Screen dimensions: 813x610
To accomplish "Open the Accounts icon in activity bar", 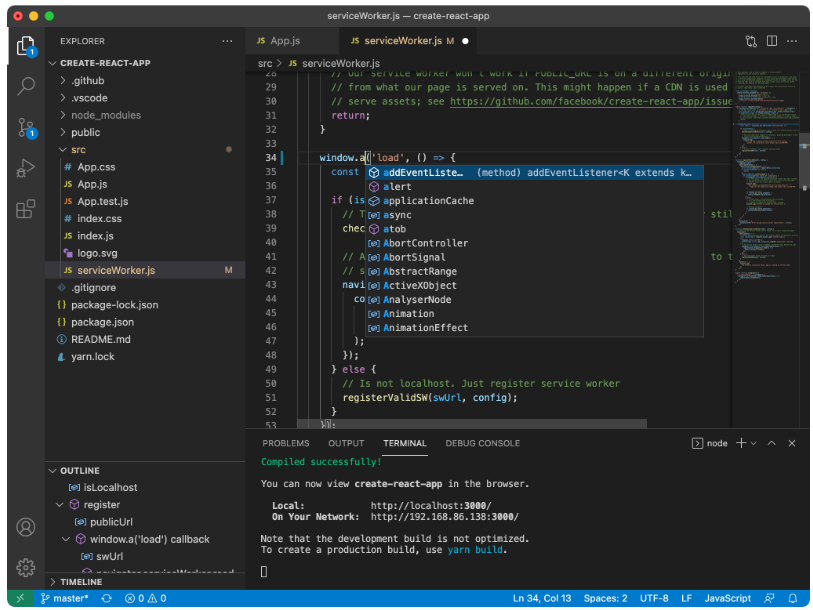I will tap(26, 527).
